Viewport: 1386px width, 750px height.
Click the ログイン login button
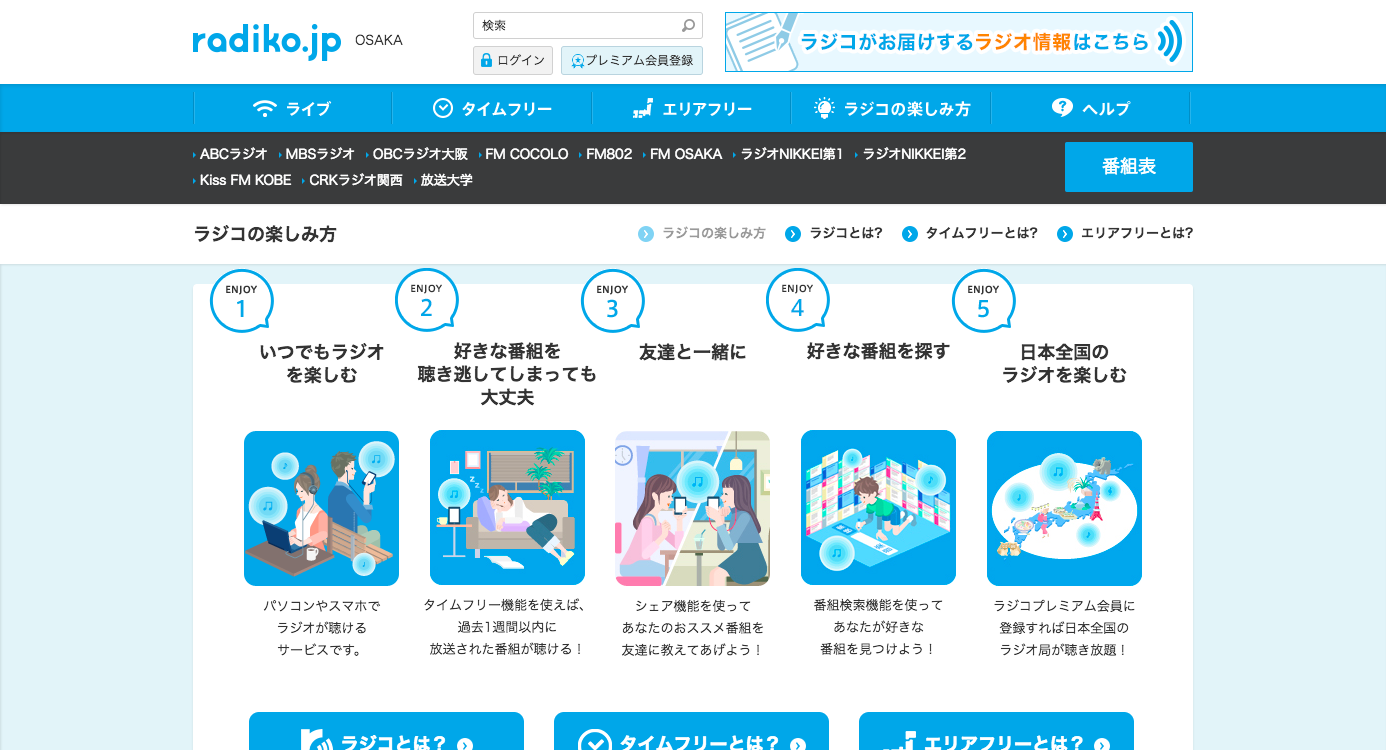pos(513,60)
